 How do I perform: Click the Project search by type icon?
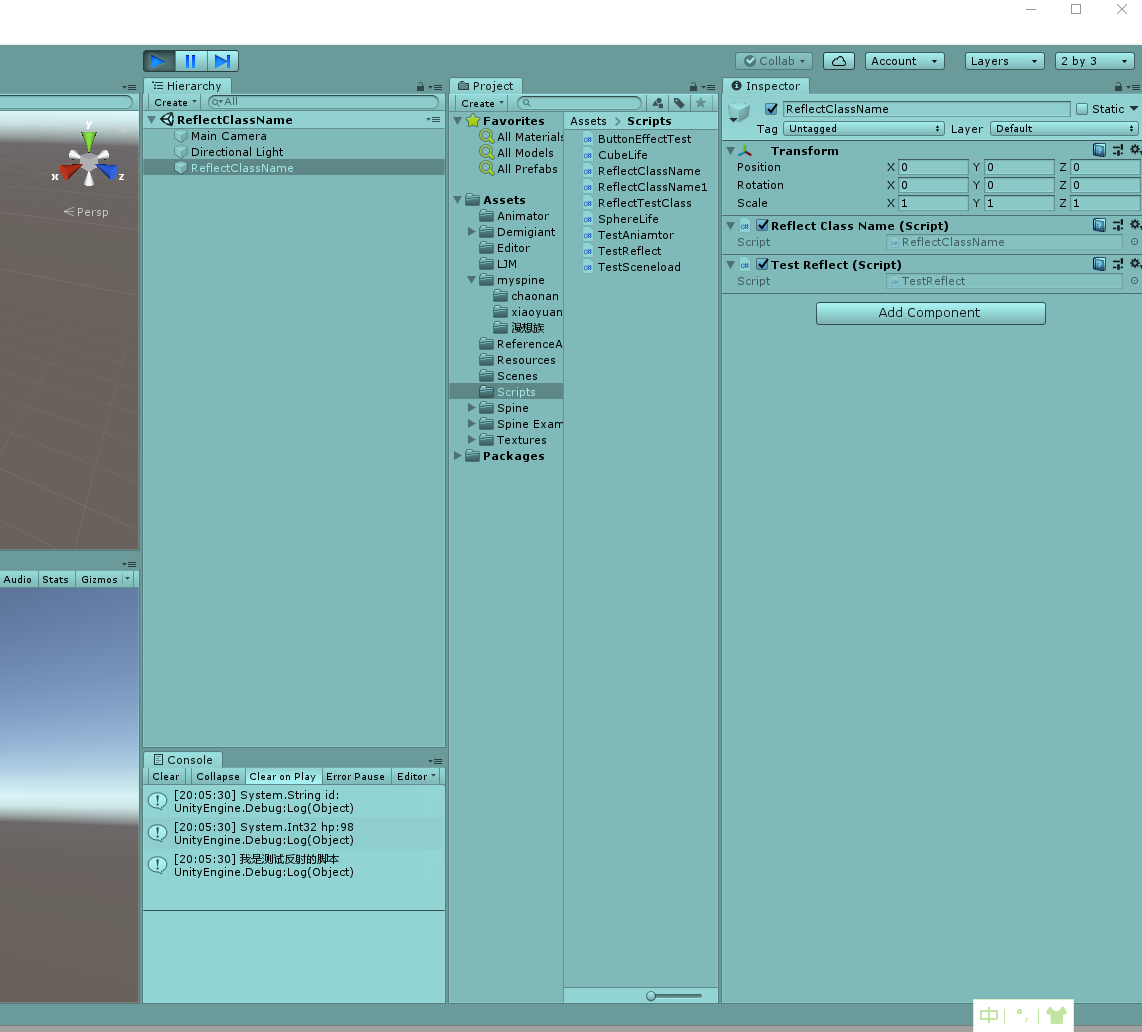coord(658,103)
